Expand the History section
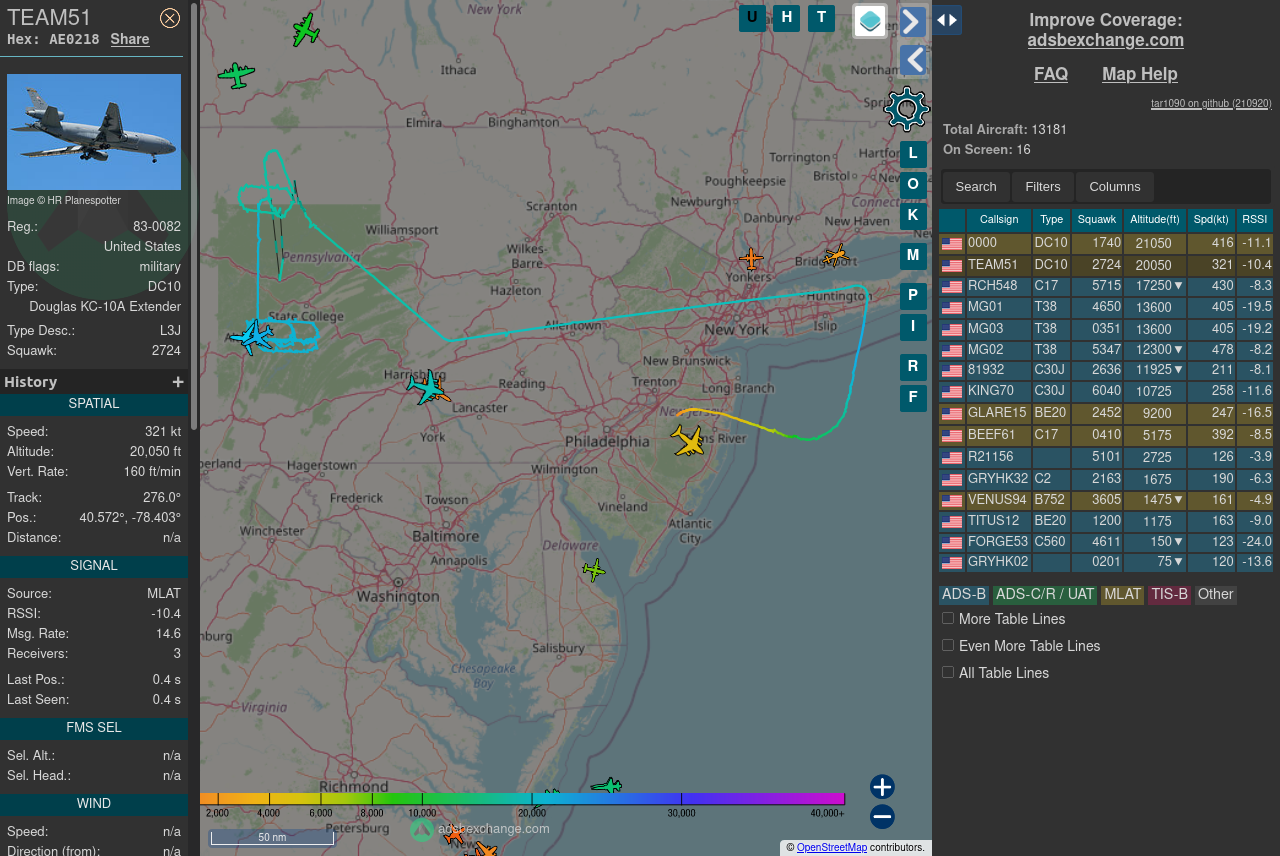Screen dimensions: 1280x856 click(x=178, y=382)
